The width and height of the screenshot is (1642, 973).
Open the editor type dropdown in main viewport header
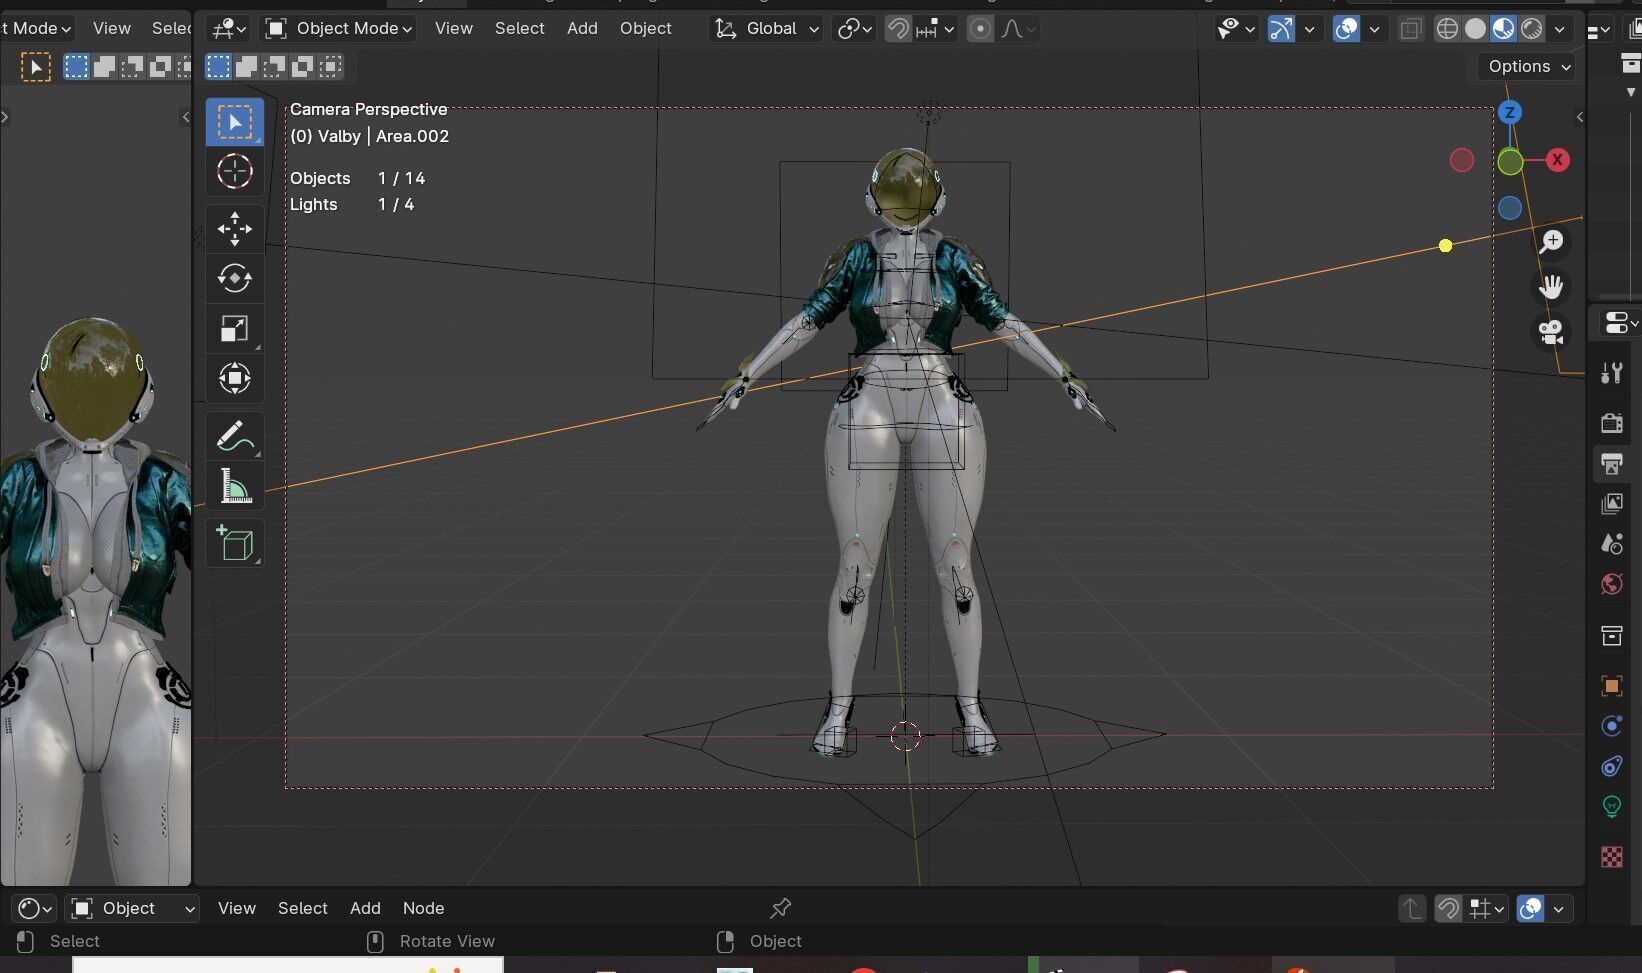[229, 29]
